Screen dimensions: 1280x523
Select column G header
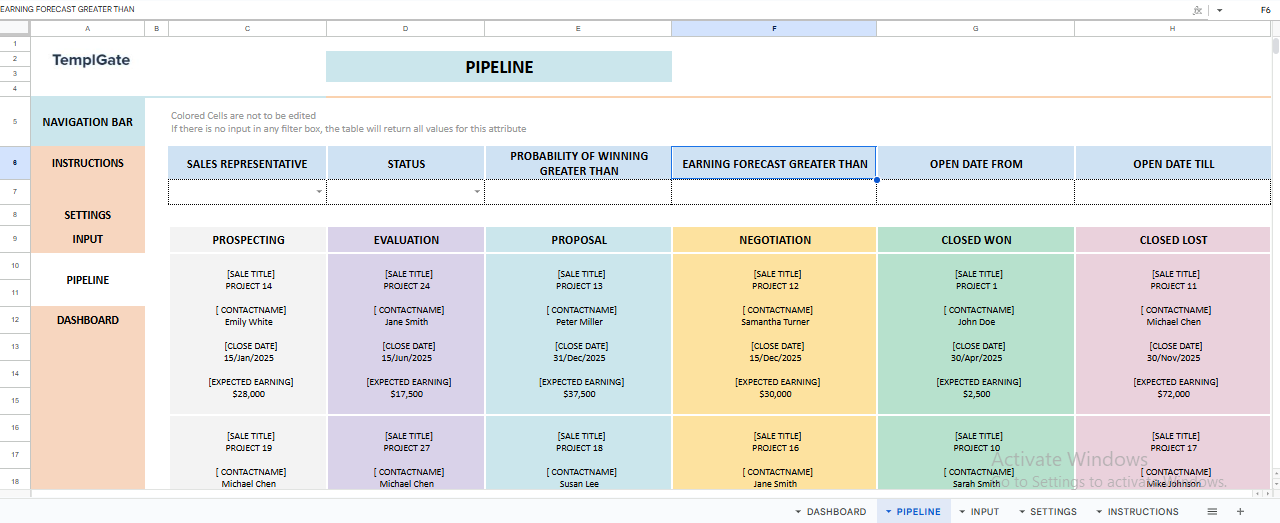976,29
